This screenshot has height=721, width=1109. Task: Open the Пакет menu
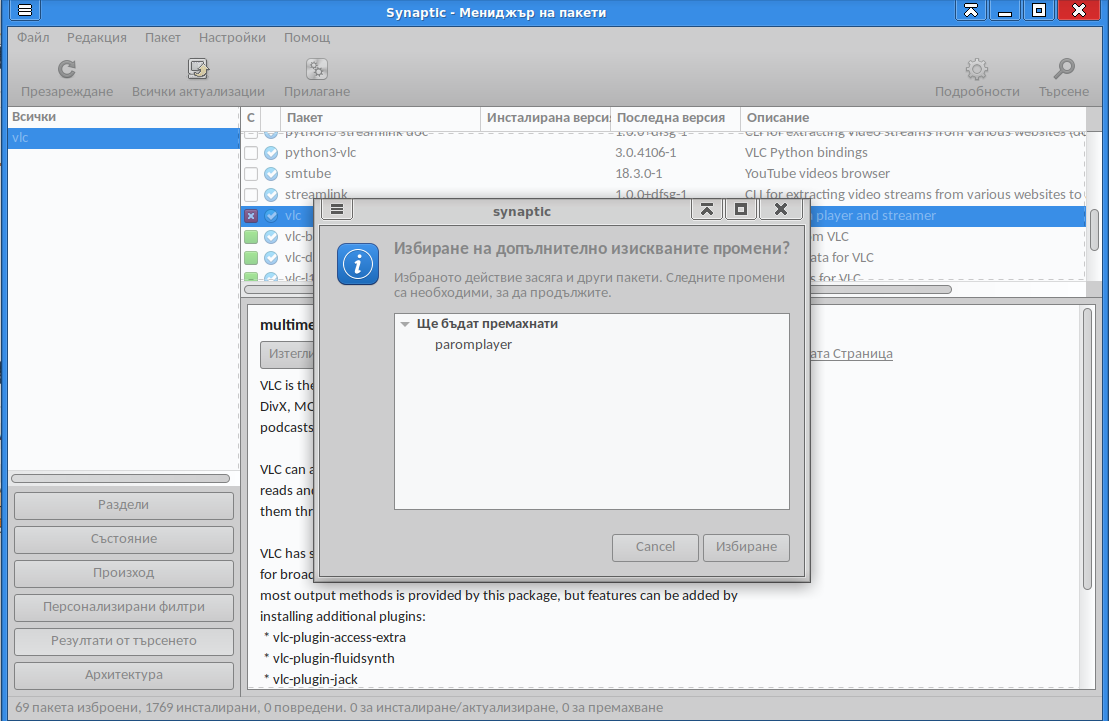163,38
